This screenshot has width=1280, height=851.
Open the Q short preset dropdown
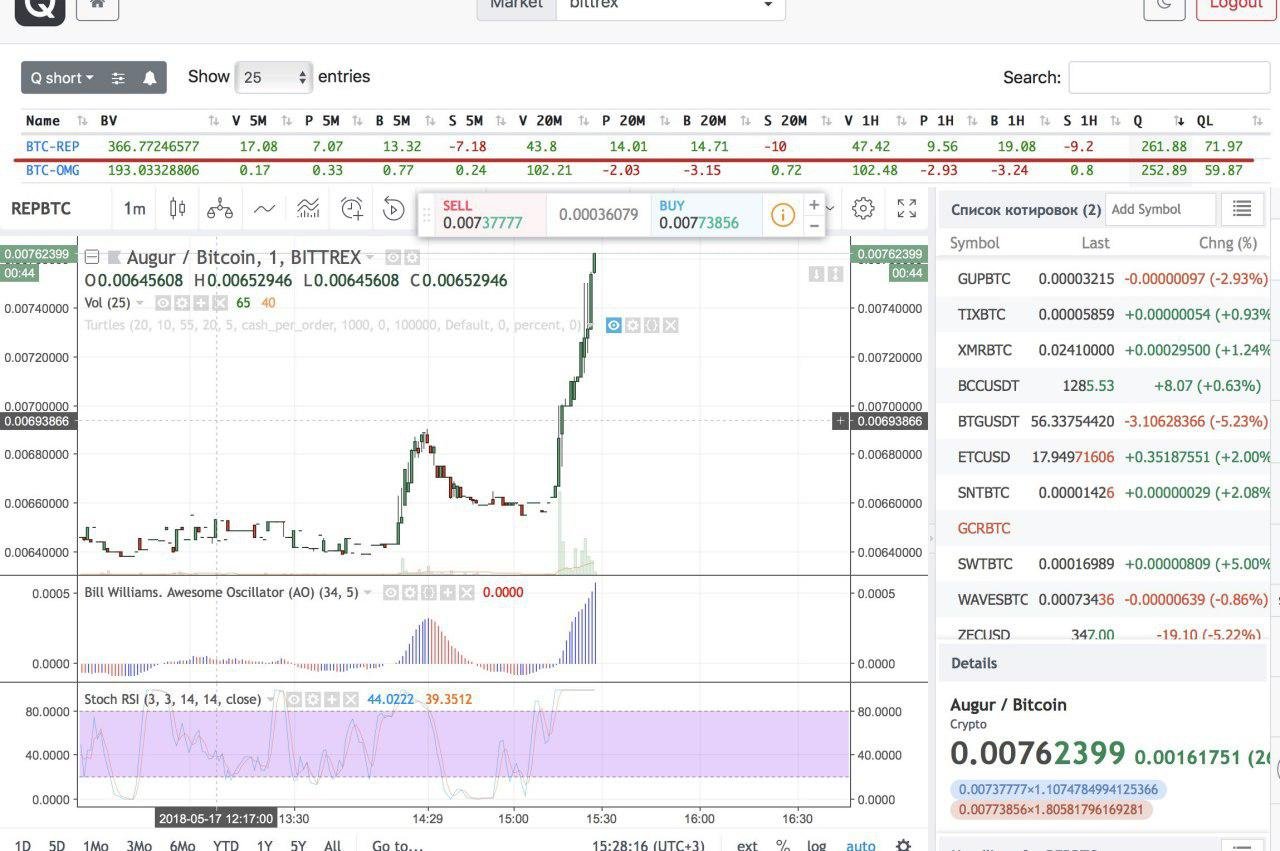(x=61, y=78)
